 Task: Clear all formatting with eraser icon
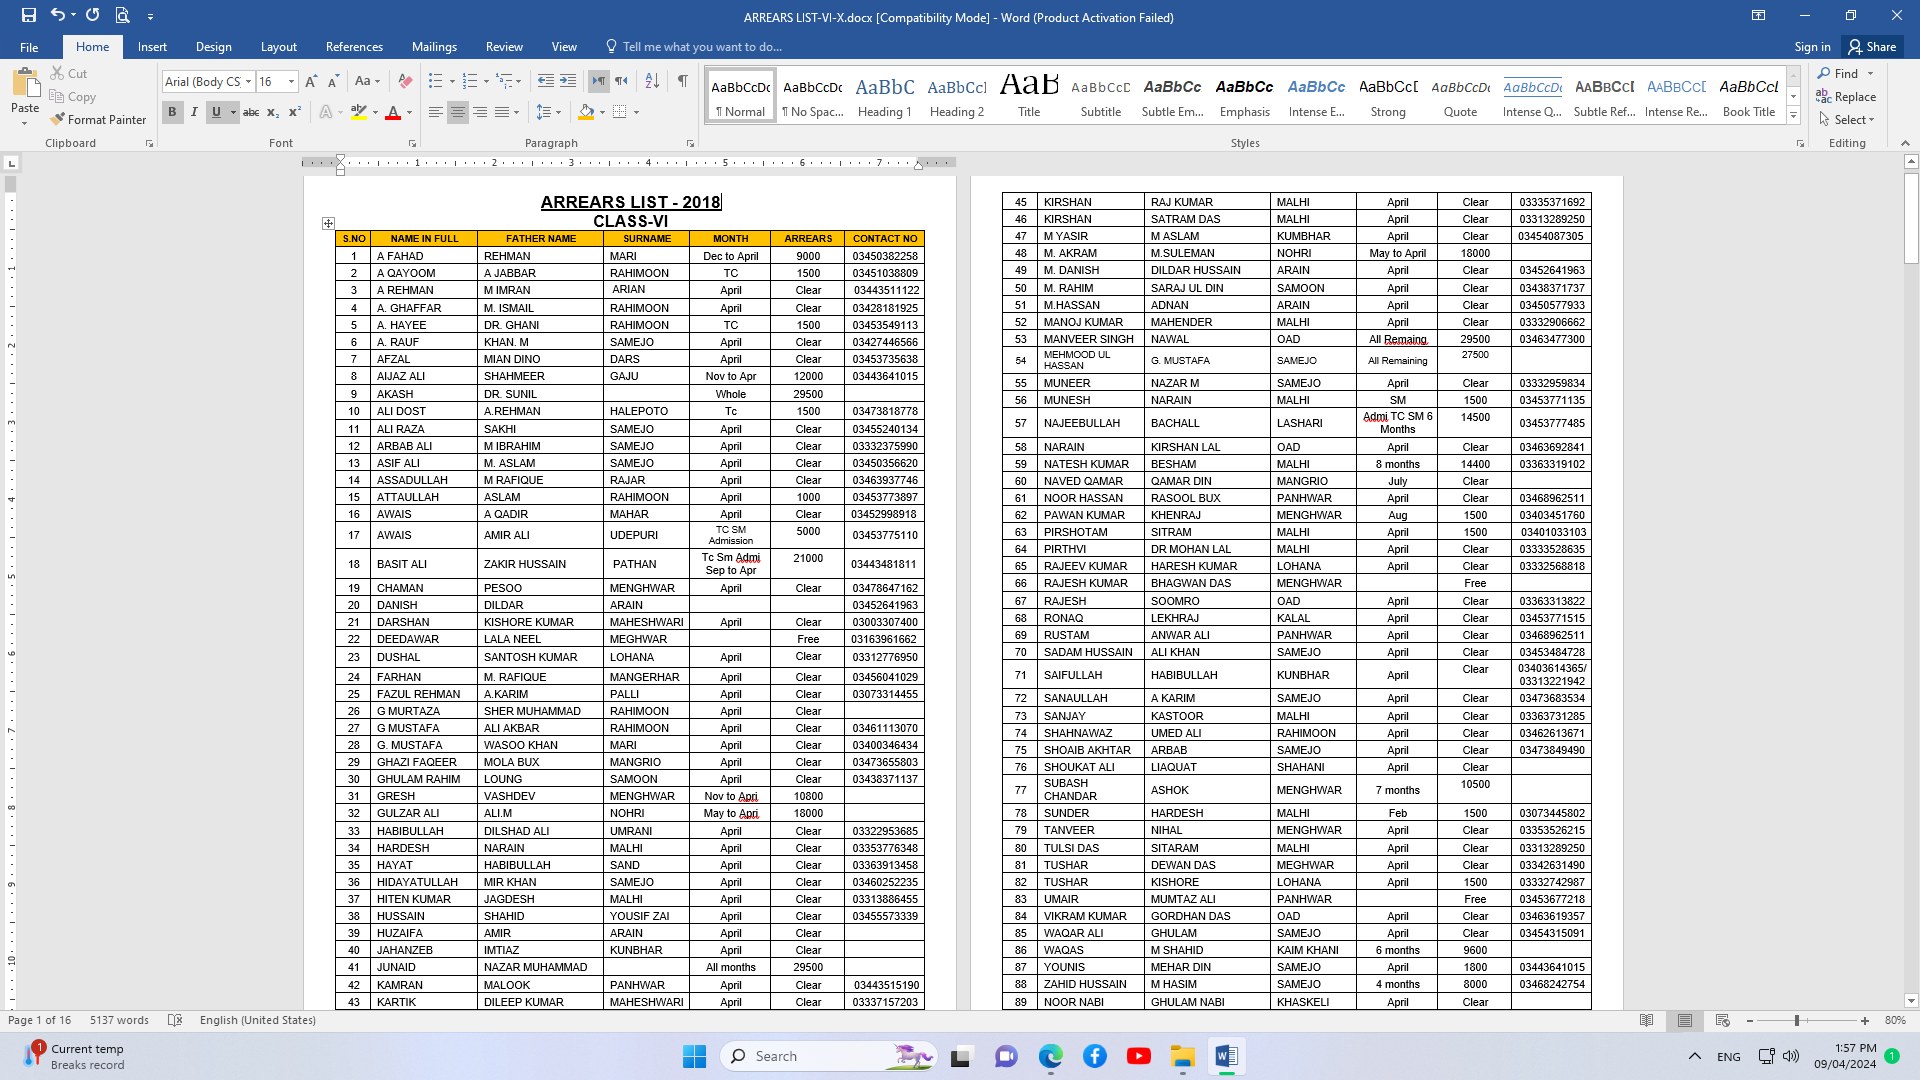(405, 81)
